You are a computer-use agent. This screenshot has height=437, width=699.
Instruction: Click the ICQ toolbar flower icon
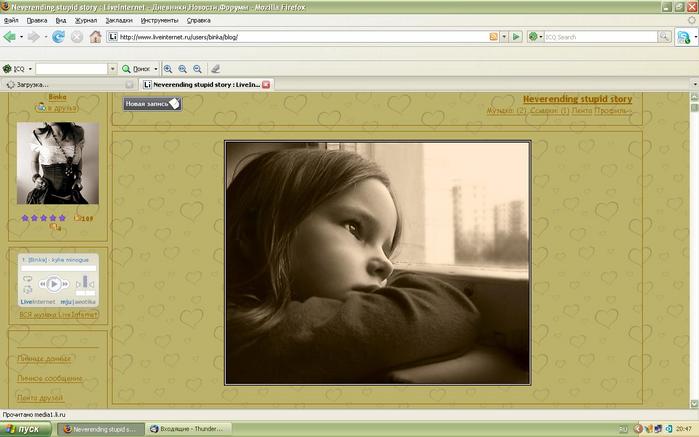coord(7,69)
